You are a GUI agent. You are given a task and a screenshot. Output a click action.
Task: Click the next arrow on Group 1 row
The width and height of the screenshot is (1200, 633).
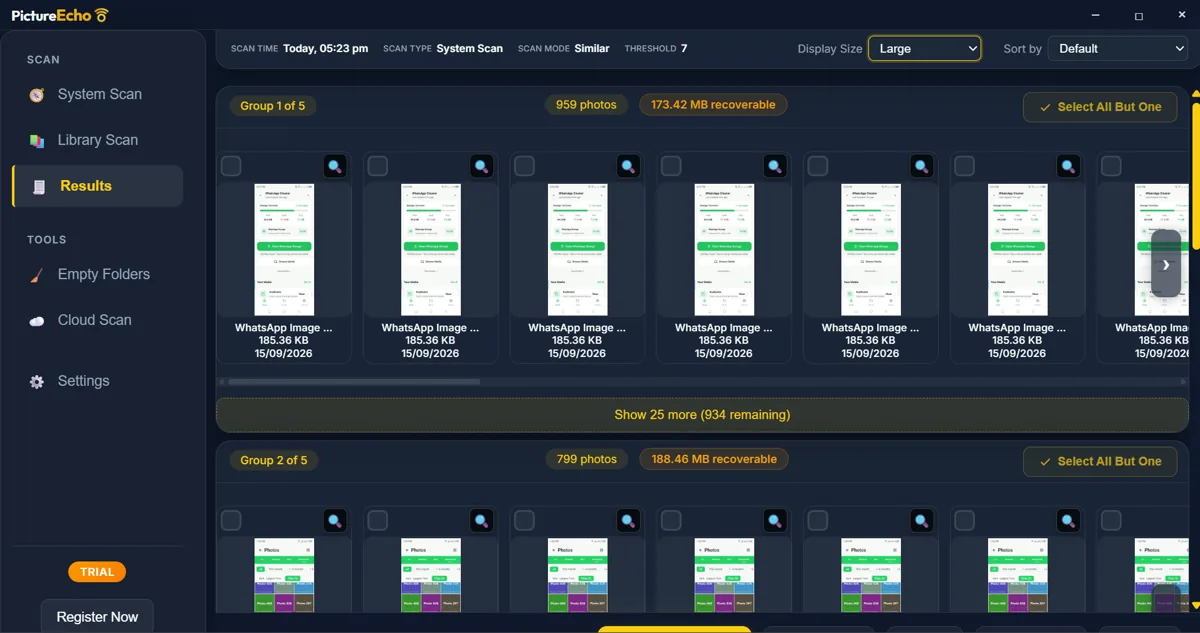tap(1166, 264)
